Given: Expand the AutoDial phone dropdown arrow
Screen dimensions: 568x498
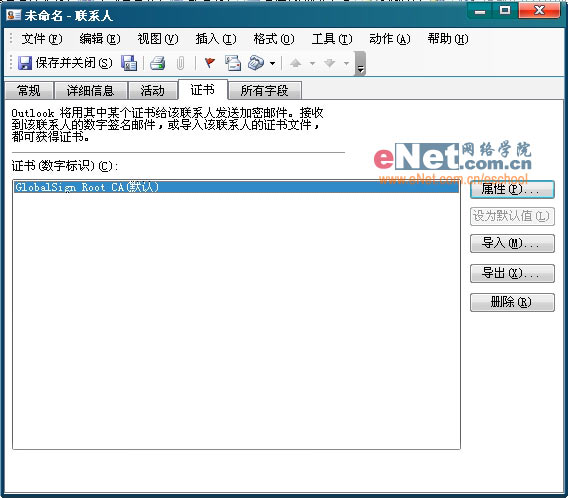Looking at the screenshot, I should 272,63.
